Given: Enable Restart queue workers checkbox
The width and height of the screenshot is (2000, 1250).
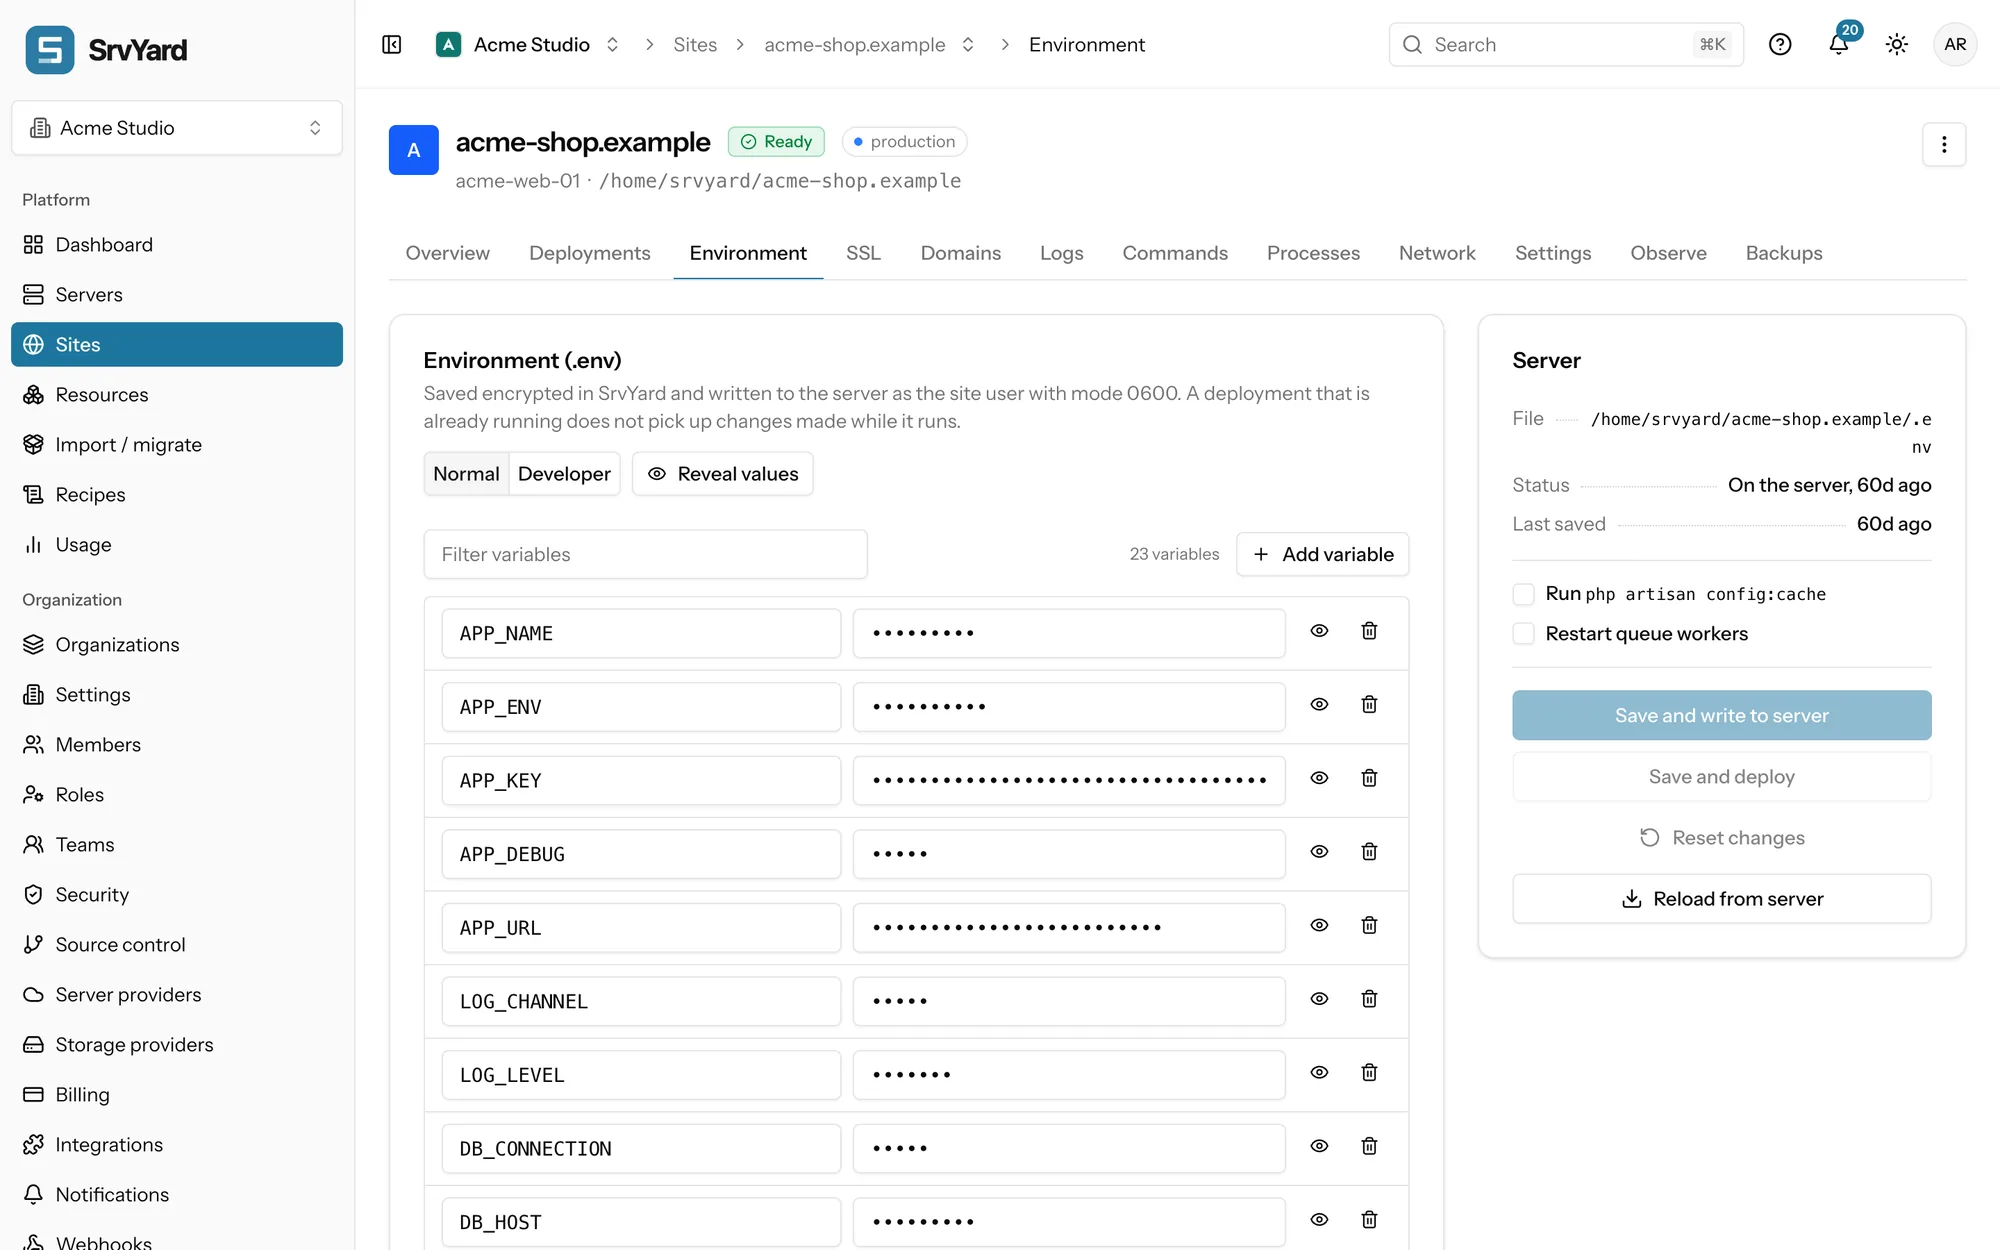Looking at the screenshot, I should tap(1523, 634).
